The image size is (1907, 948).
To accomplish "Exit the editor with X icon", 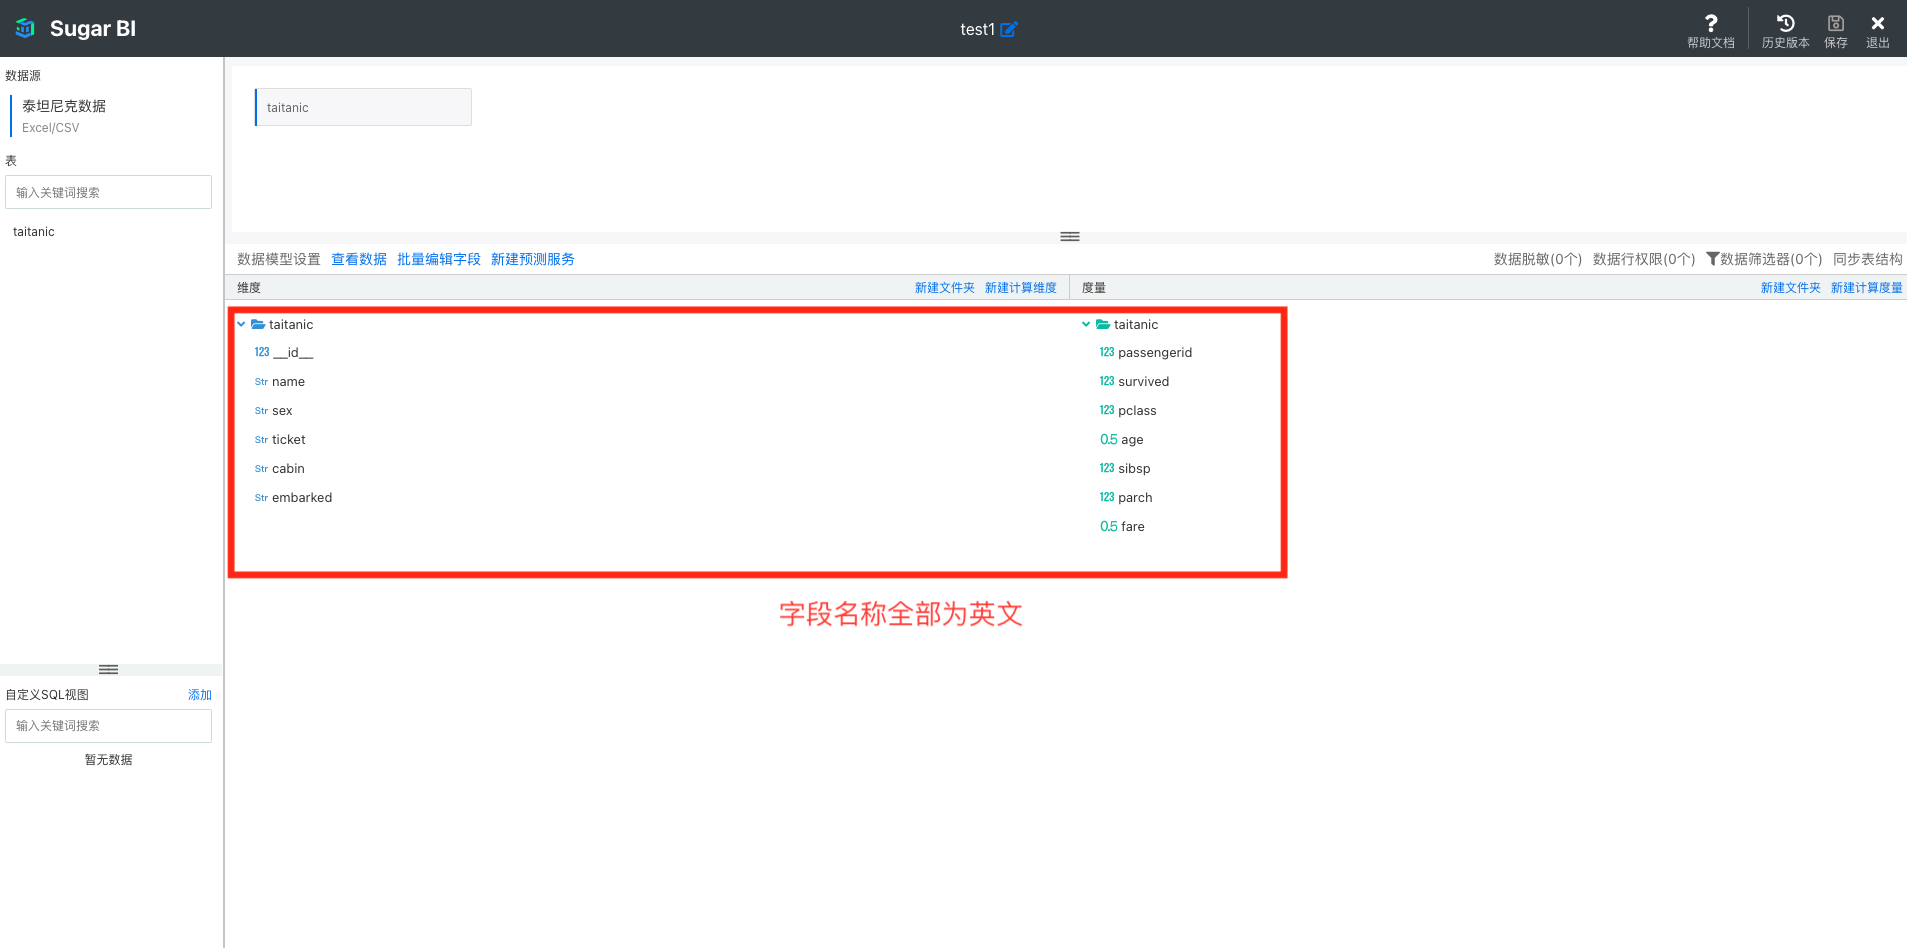I will 1878,22.
